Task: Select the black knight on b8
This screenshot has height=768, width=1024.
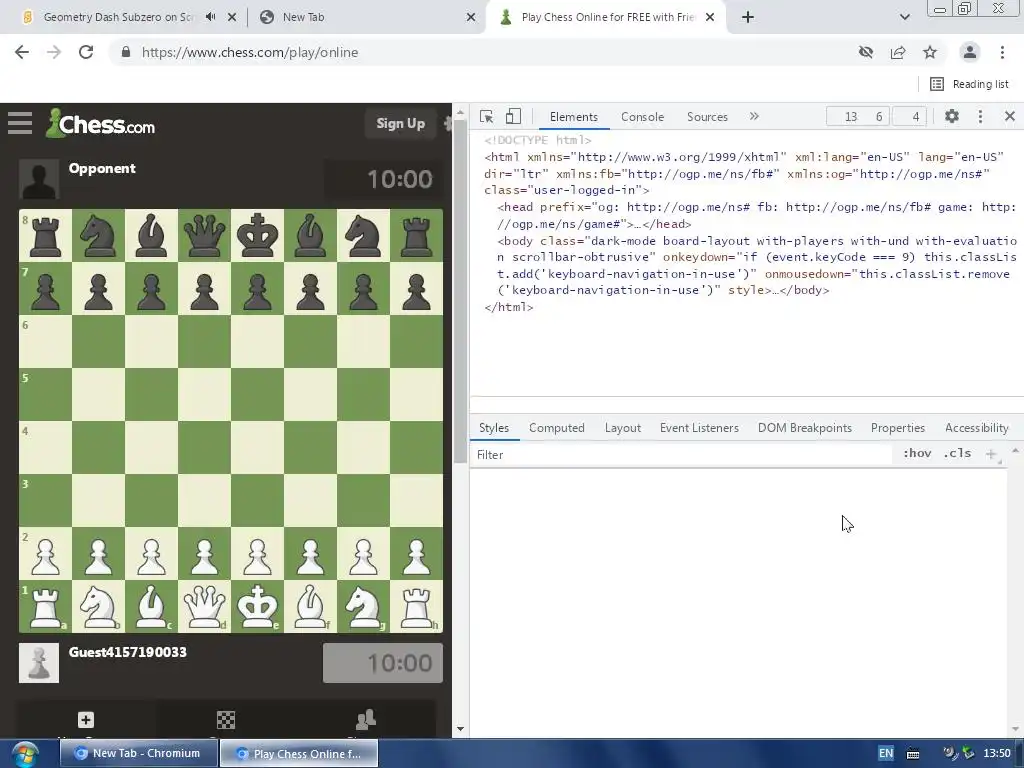Action: [x=99, y=236]
